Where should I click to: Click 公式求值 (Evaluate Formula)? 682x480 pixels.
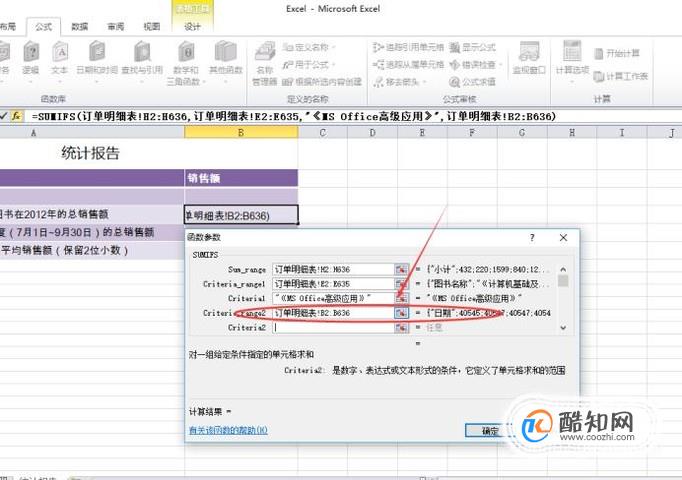coord(473,82)
